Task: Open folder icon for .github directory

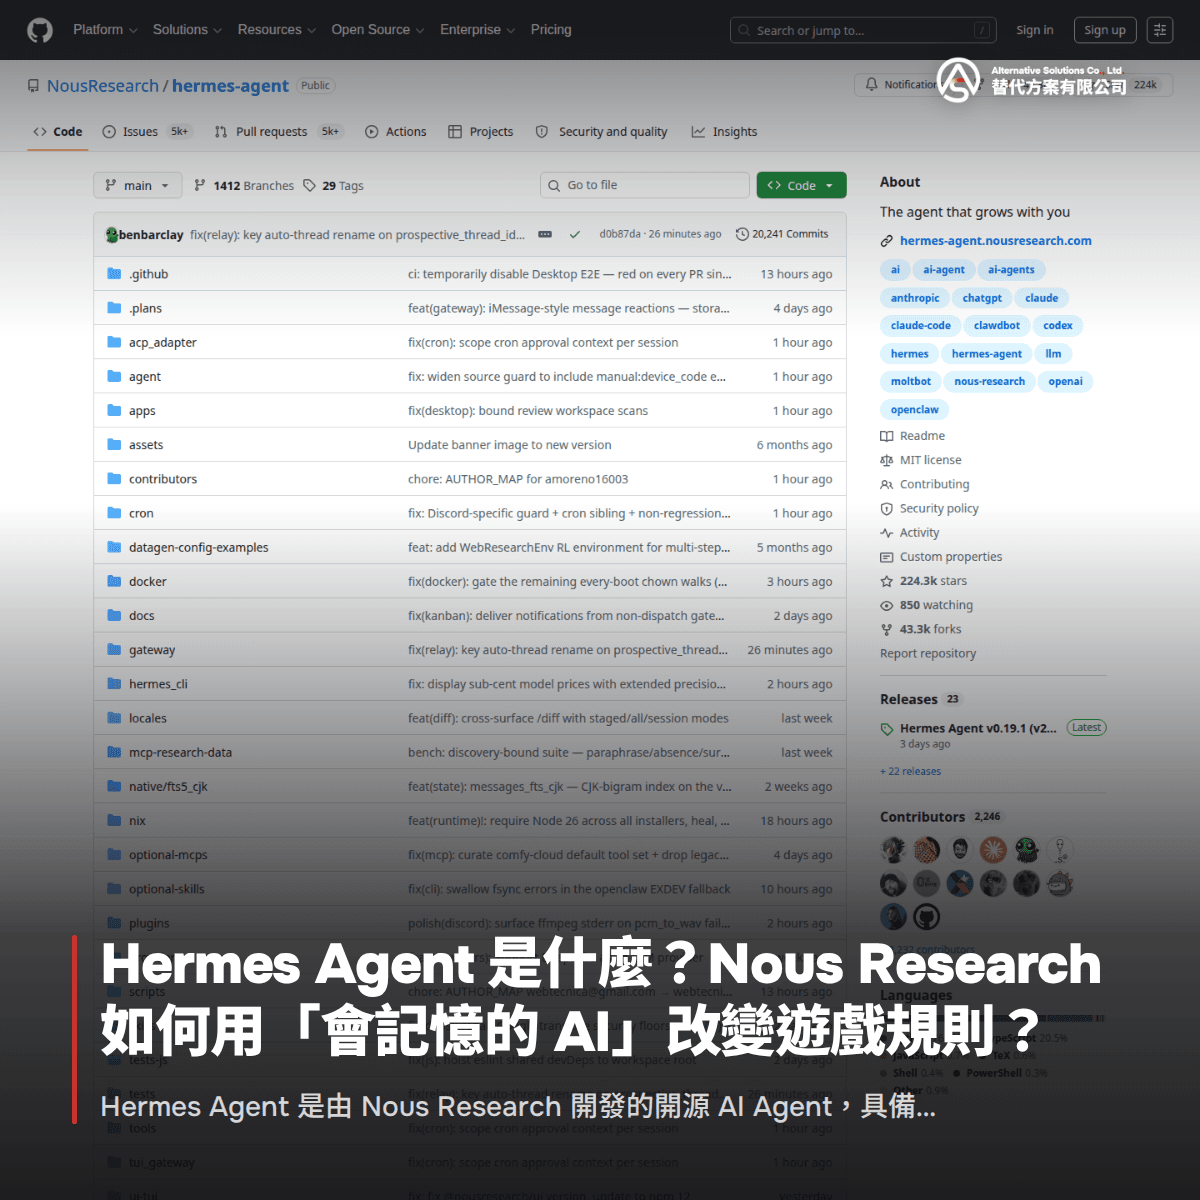Action: coord(114,274)
